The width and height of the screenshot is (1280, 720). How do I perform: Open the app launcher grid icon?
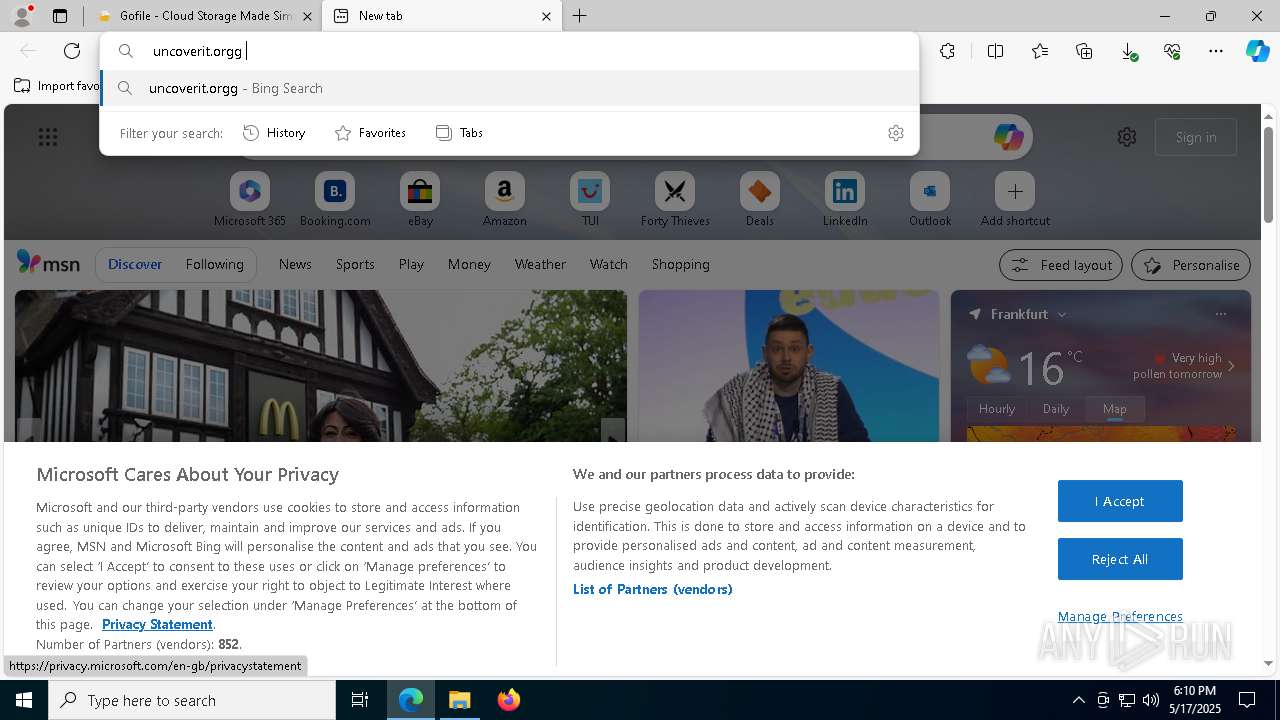(x=48, y=137)
